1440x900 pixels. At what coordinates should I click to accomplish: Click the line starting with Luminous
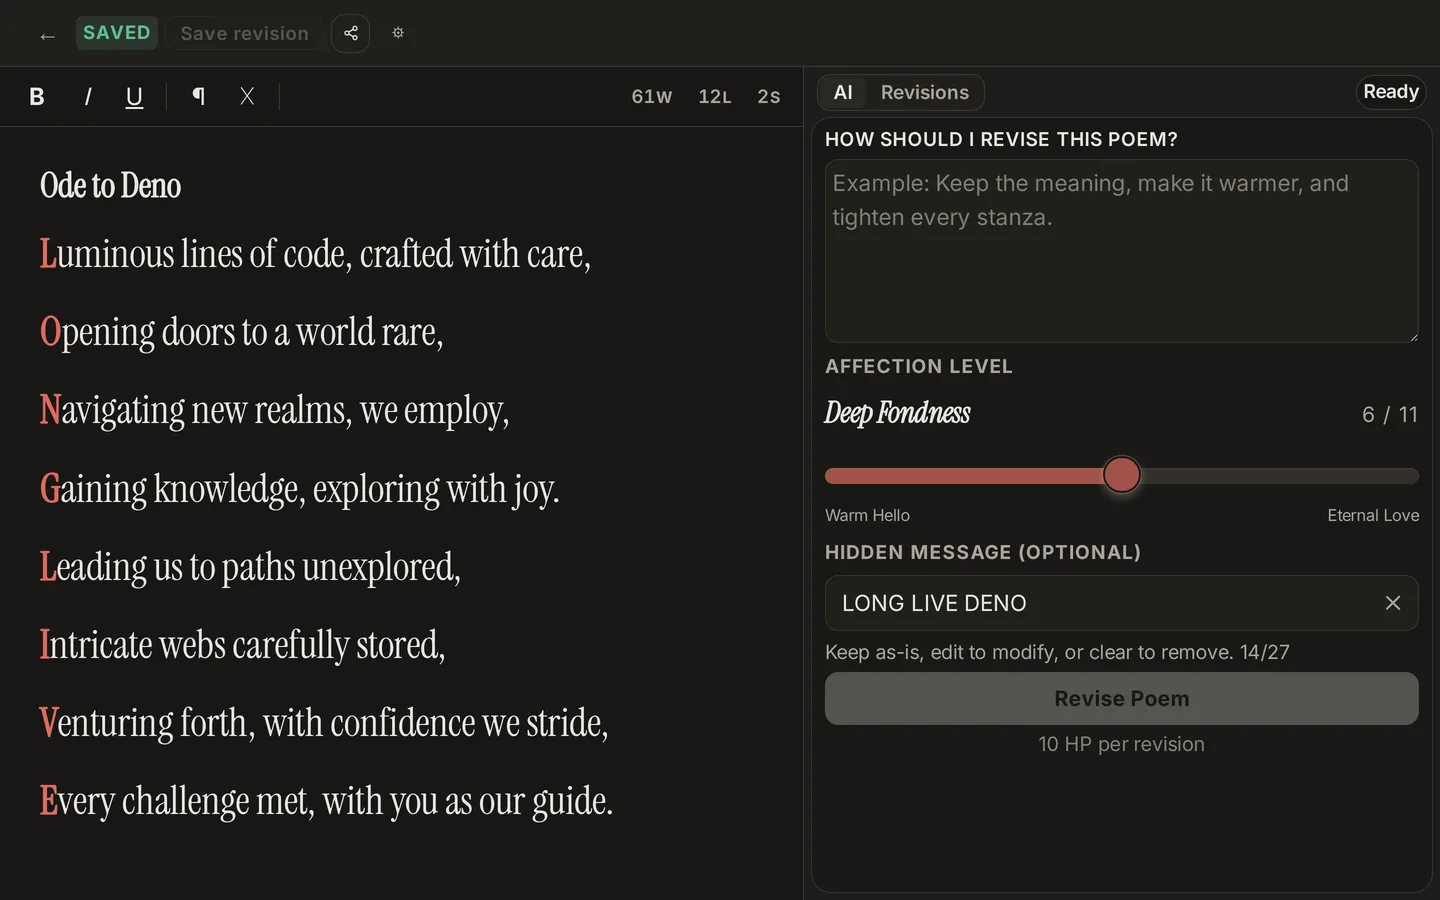(315, 255)
